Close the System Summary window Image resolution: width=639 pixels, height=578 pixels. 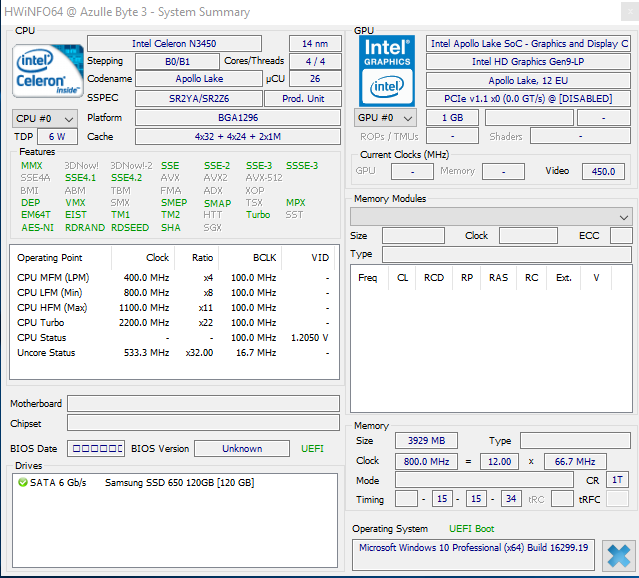pos(630,11)
